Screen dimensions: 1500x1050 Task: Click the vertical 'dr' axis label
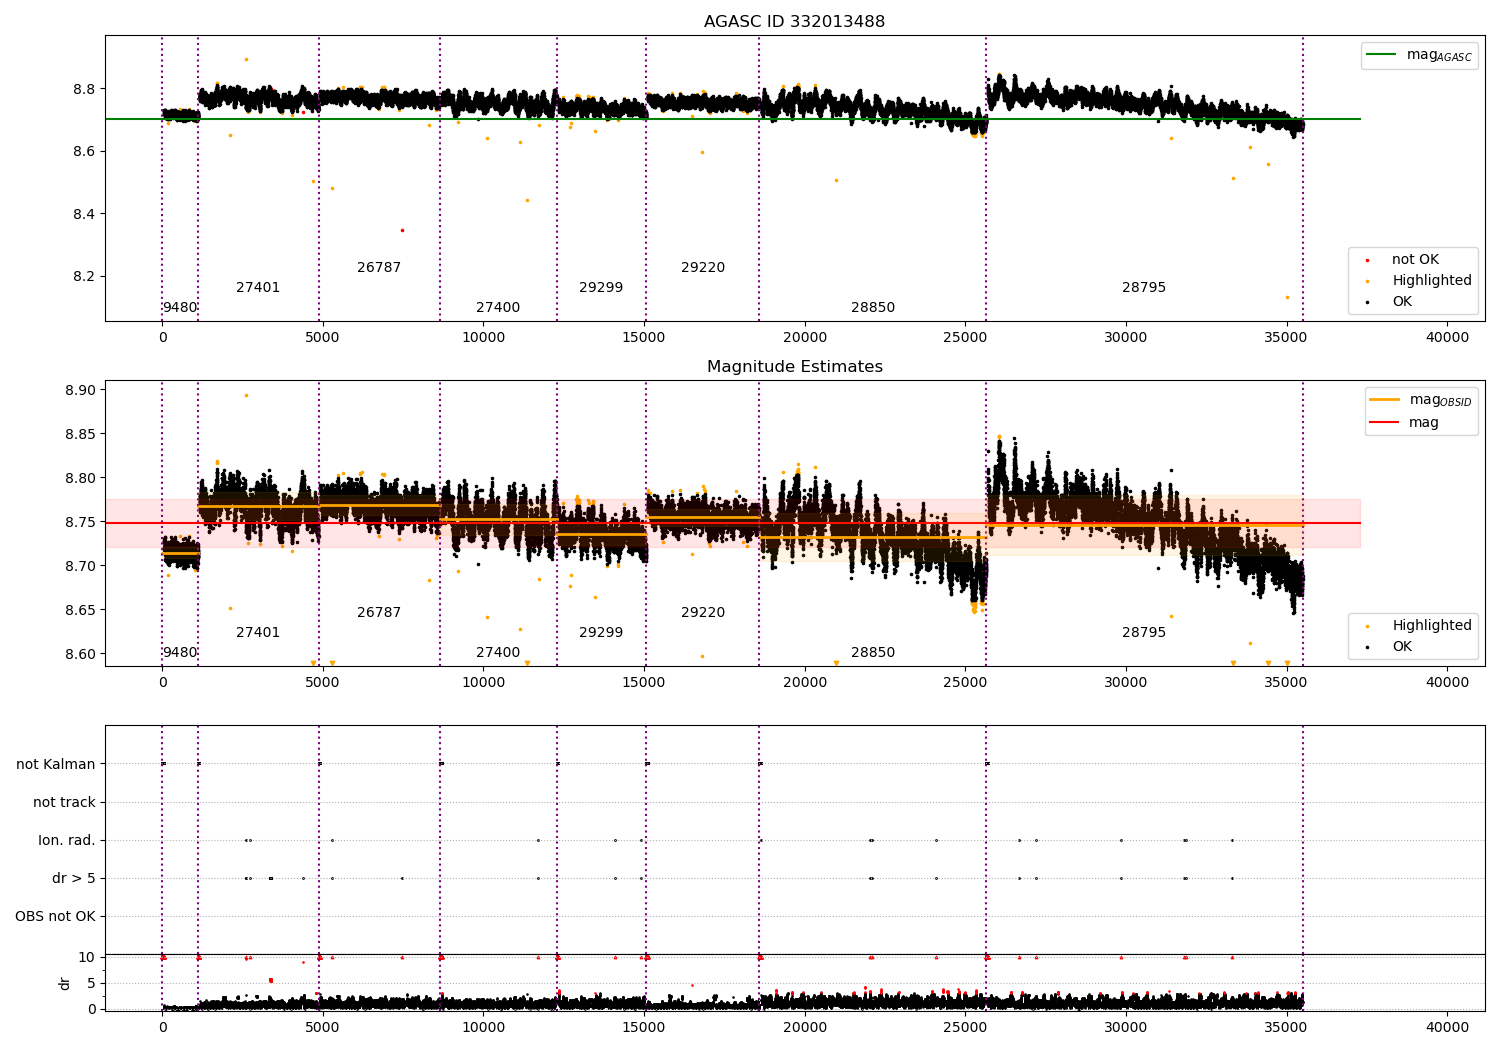pos(65,983)
